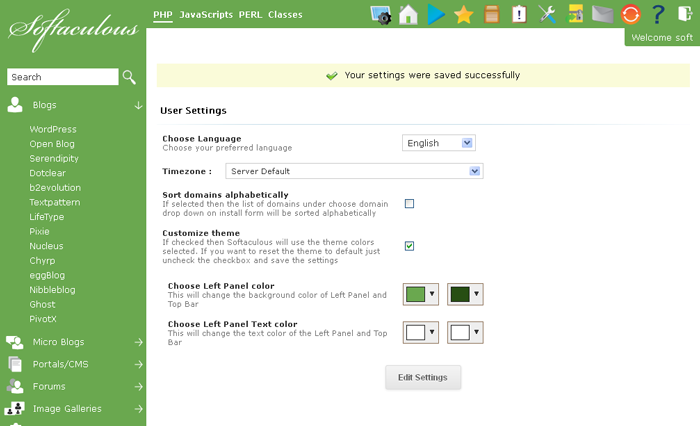This screenshot has width=700, height=426.
Task: Open Nucleus in sidebar
Action: click(x=46, y=246)
